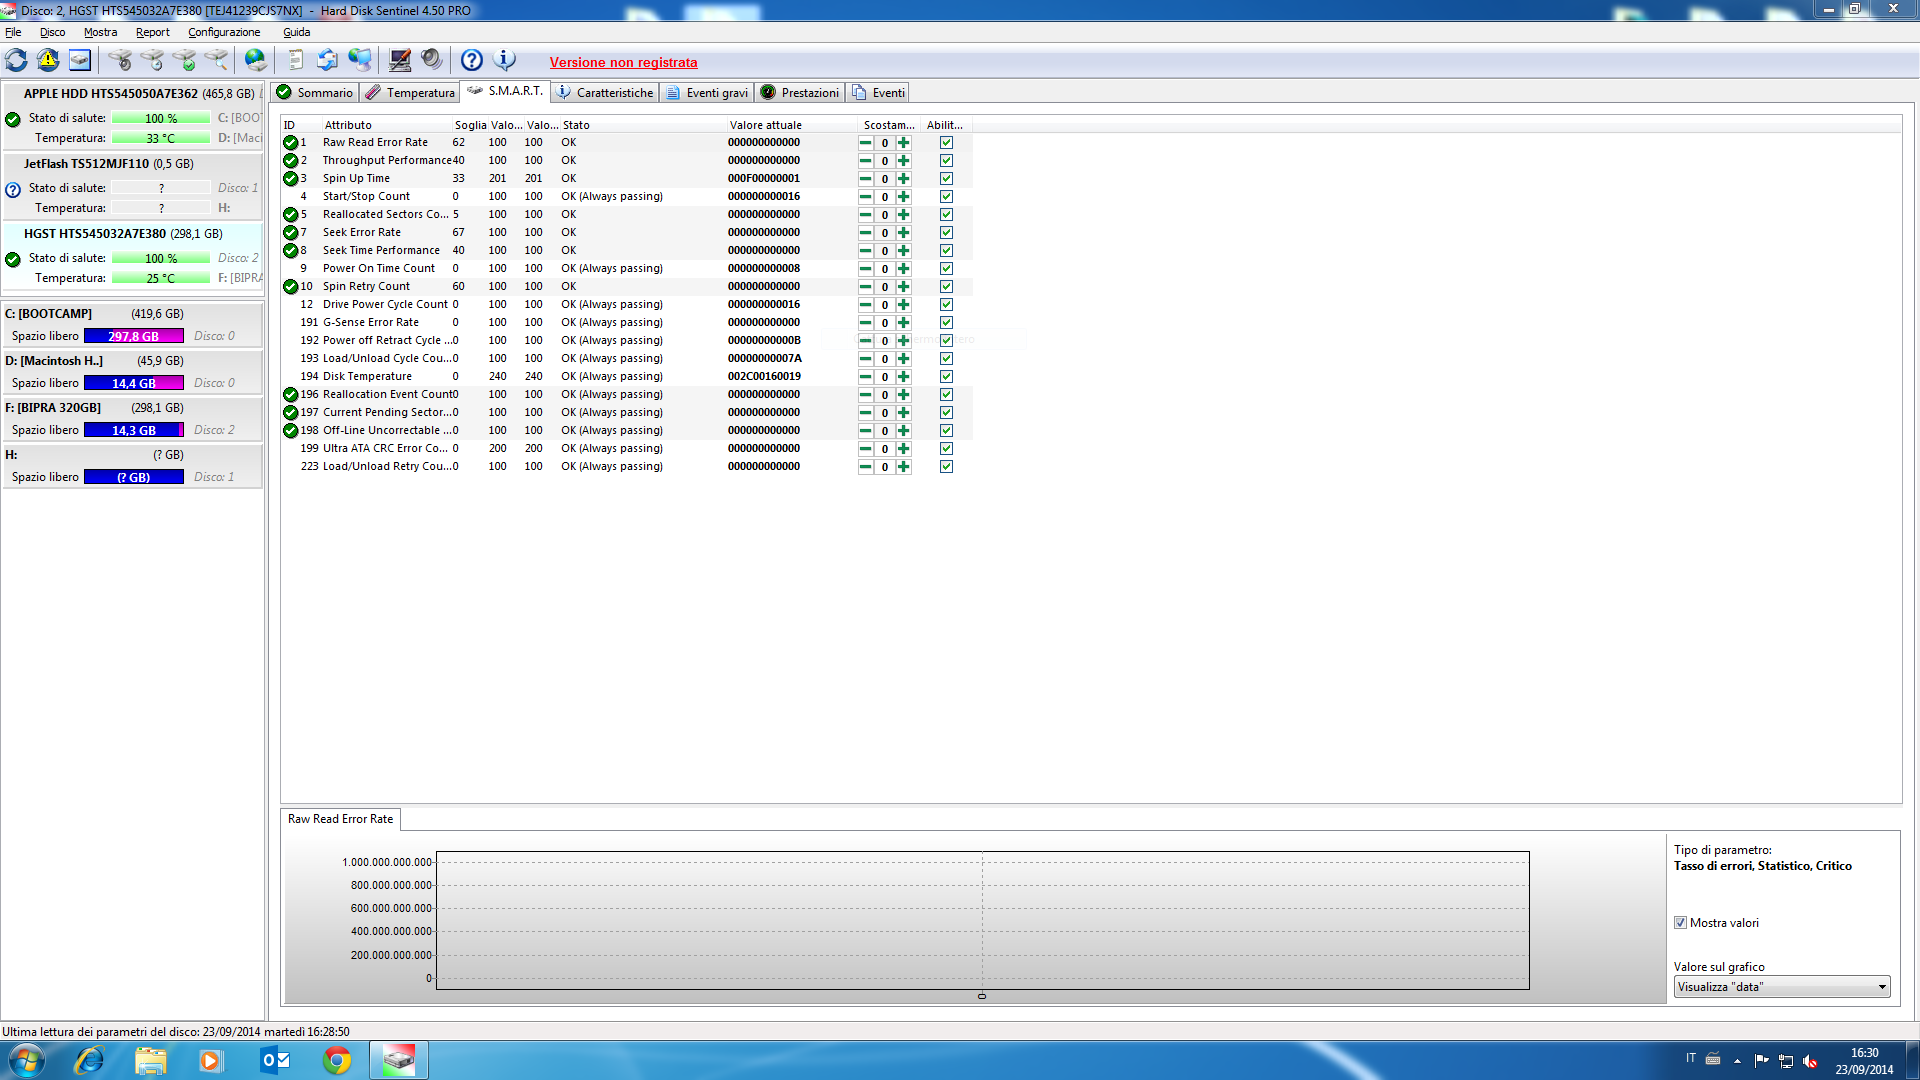Open Windows Explorer folder in taskbar

point(151,1060)
